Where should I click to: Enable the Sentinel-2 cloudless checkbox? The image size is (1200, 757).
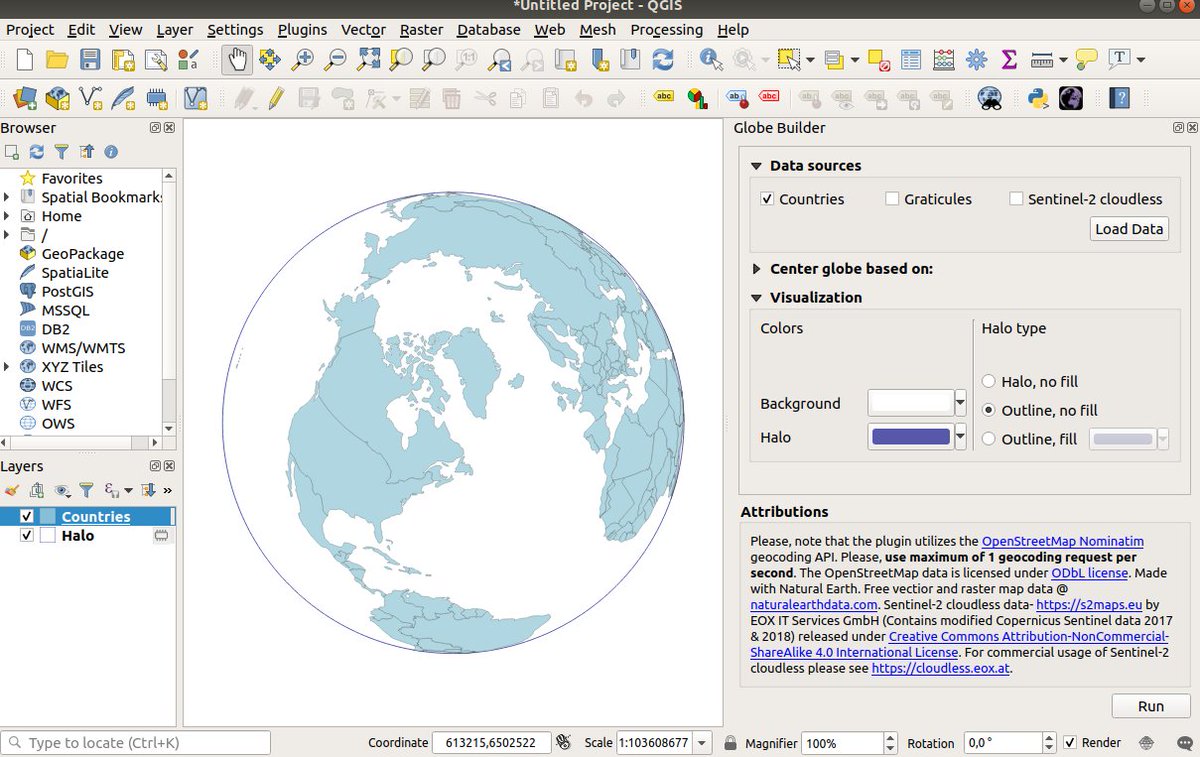[x=1016, y=199]
